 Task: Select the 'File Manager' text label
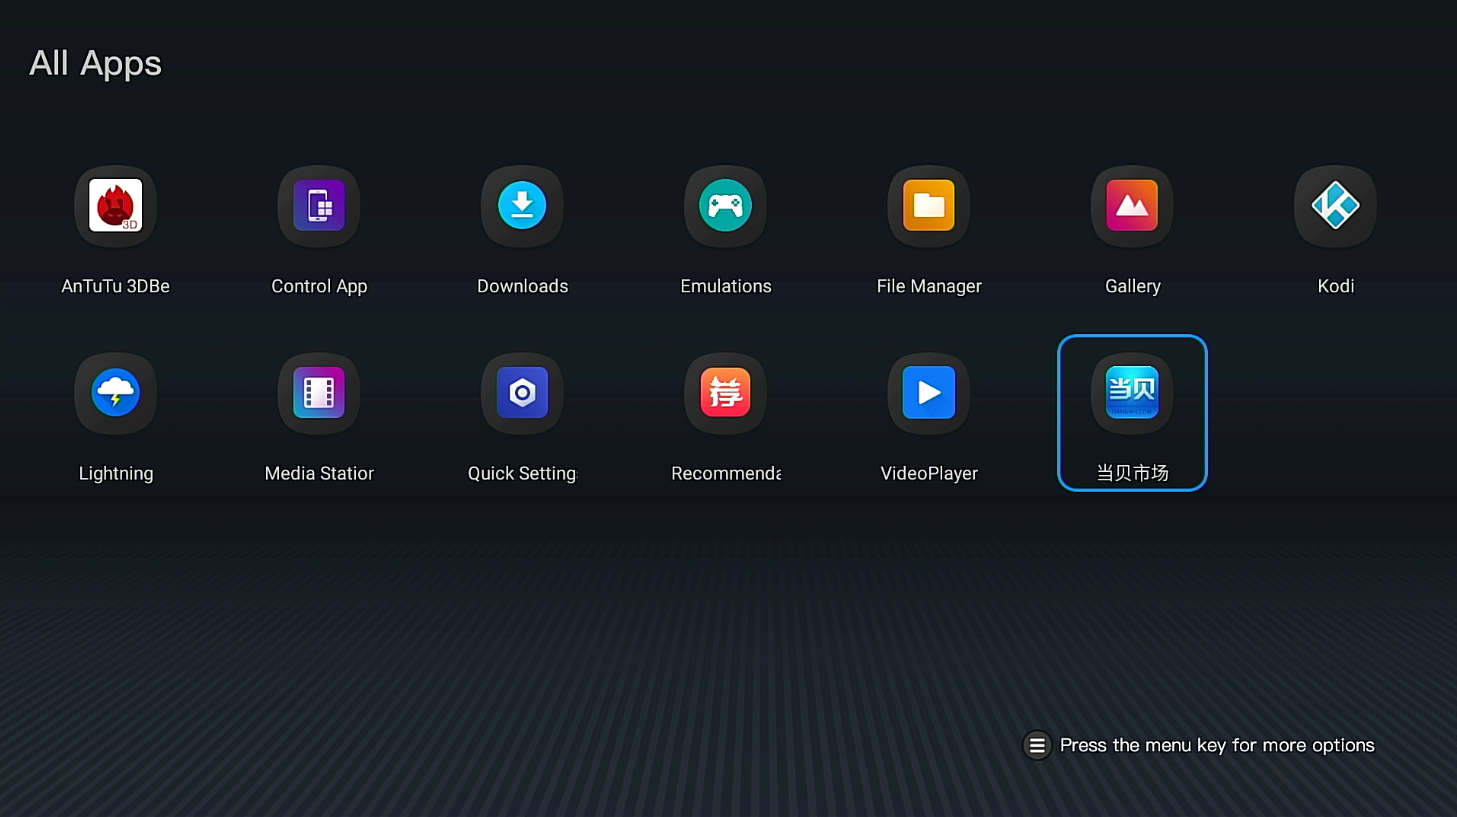tap(929, 286)
